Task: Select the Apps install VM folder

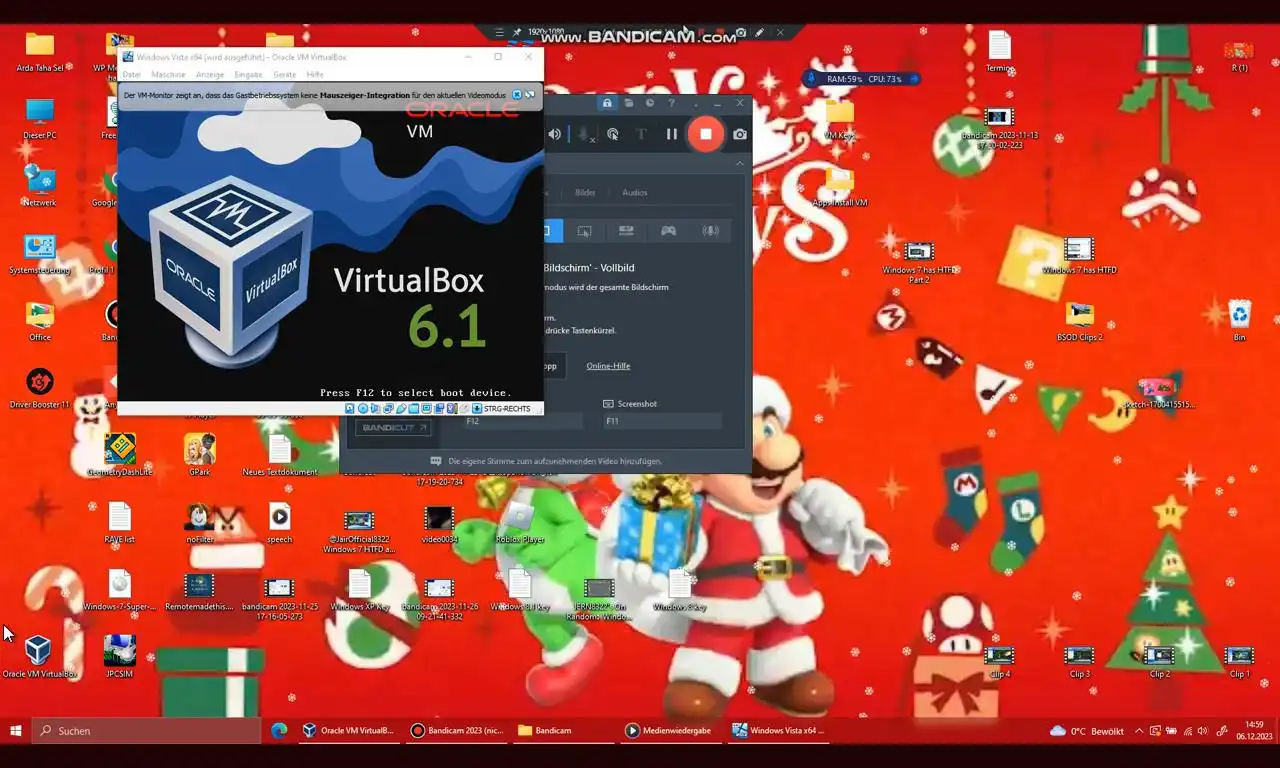Action: click(x=840, y=186)
